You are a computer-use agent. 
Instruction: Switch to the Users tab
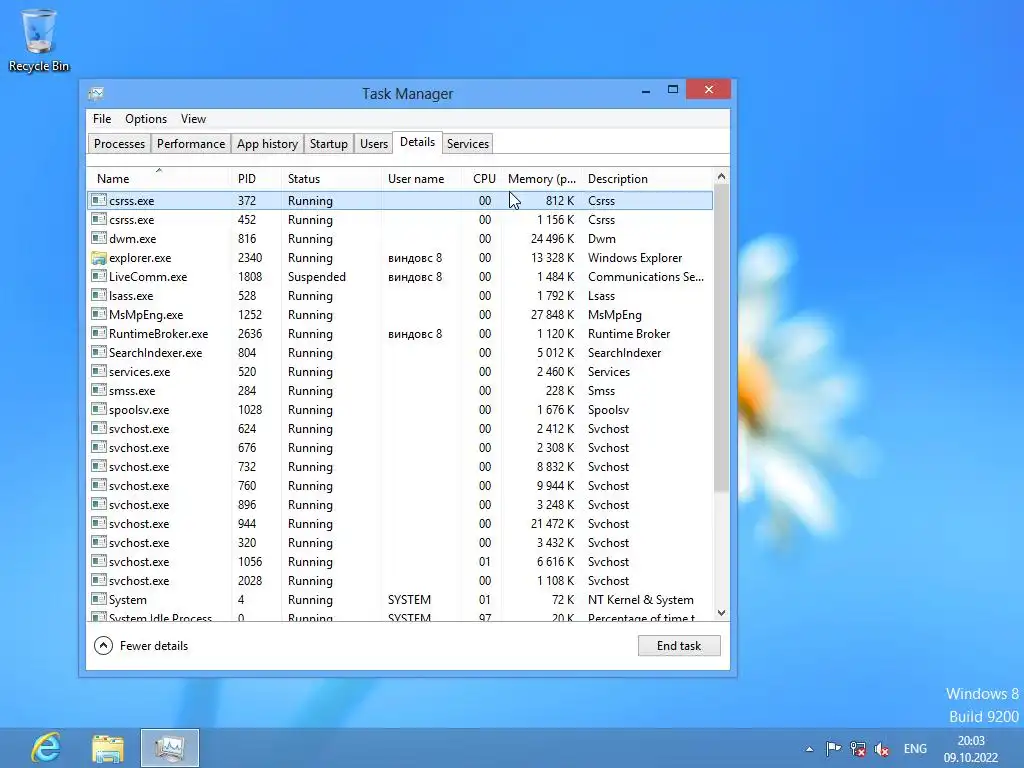coord(374,144)
